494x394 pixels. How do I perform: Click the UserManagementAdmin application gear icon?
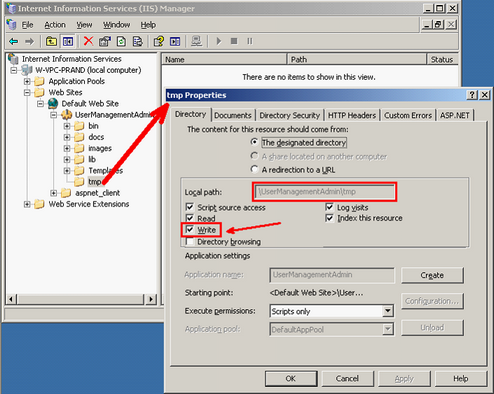coord(66,115)
